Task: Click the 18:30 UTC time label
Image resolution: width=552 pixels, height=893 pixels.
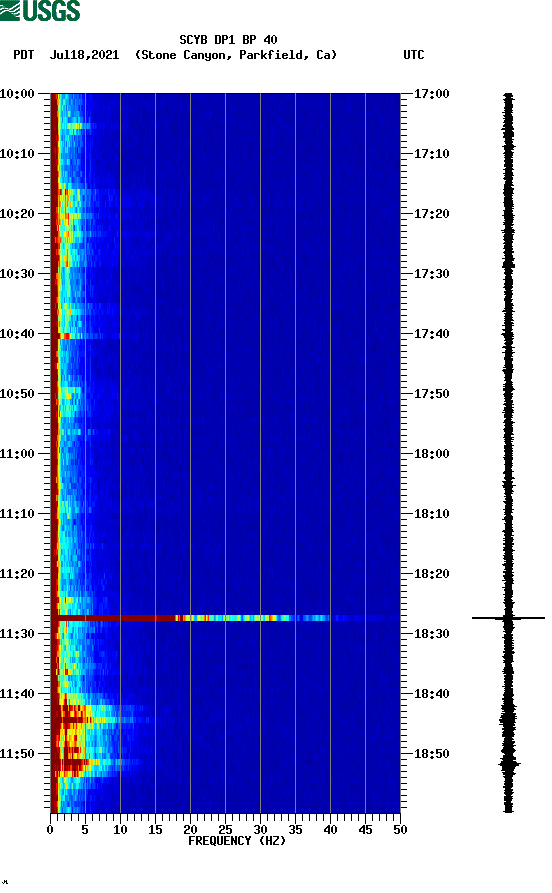Action: (x=431, y=634)
